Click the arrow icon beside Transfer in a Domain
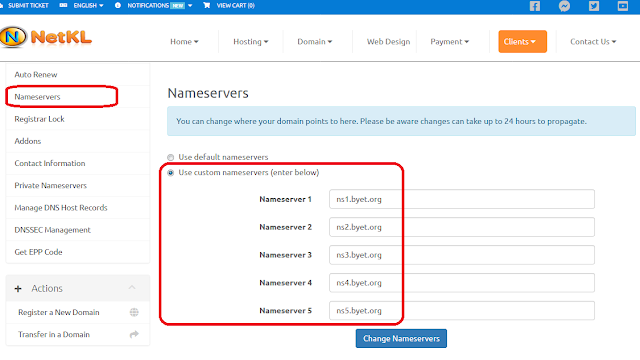 (x=134, y=335)
